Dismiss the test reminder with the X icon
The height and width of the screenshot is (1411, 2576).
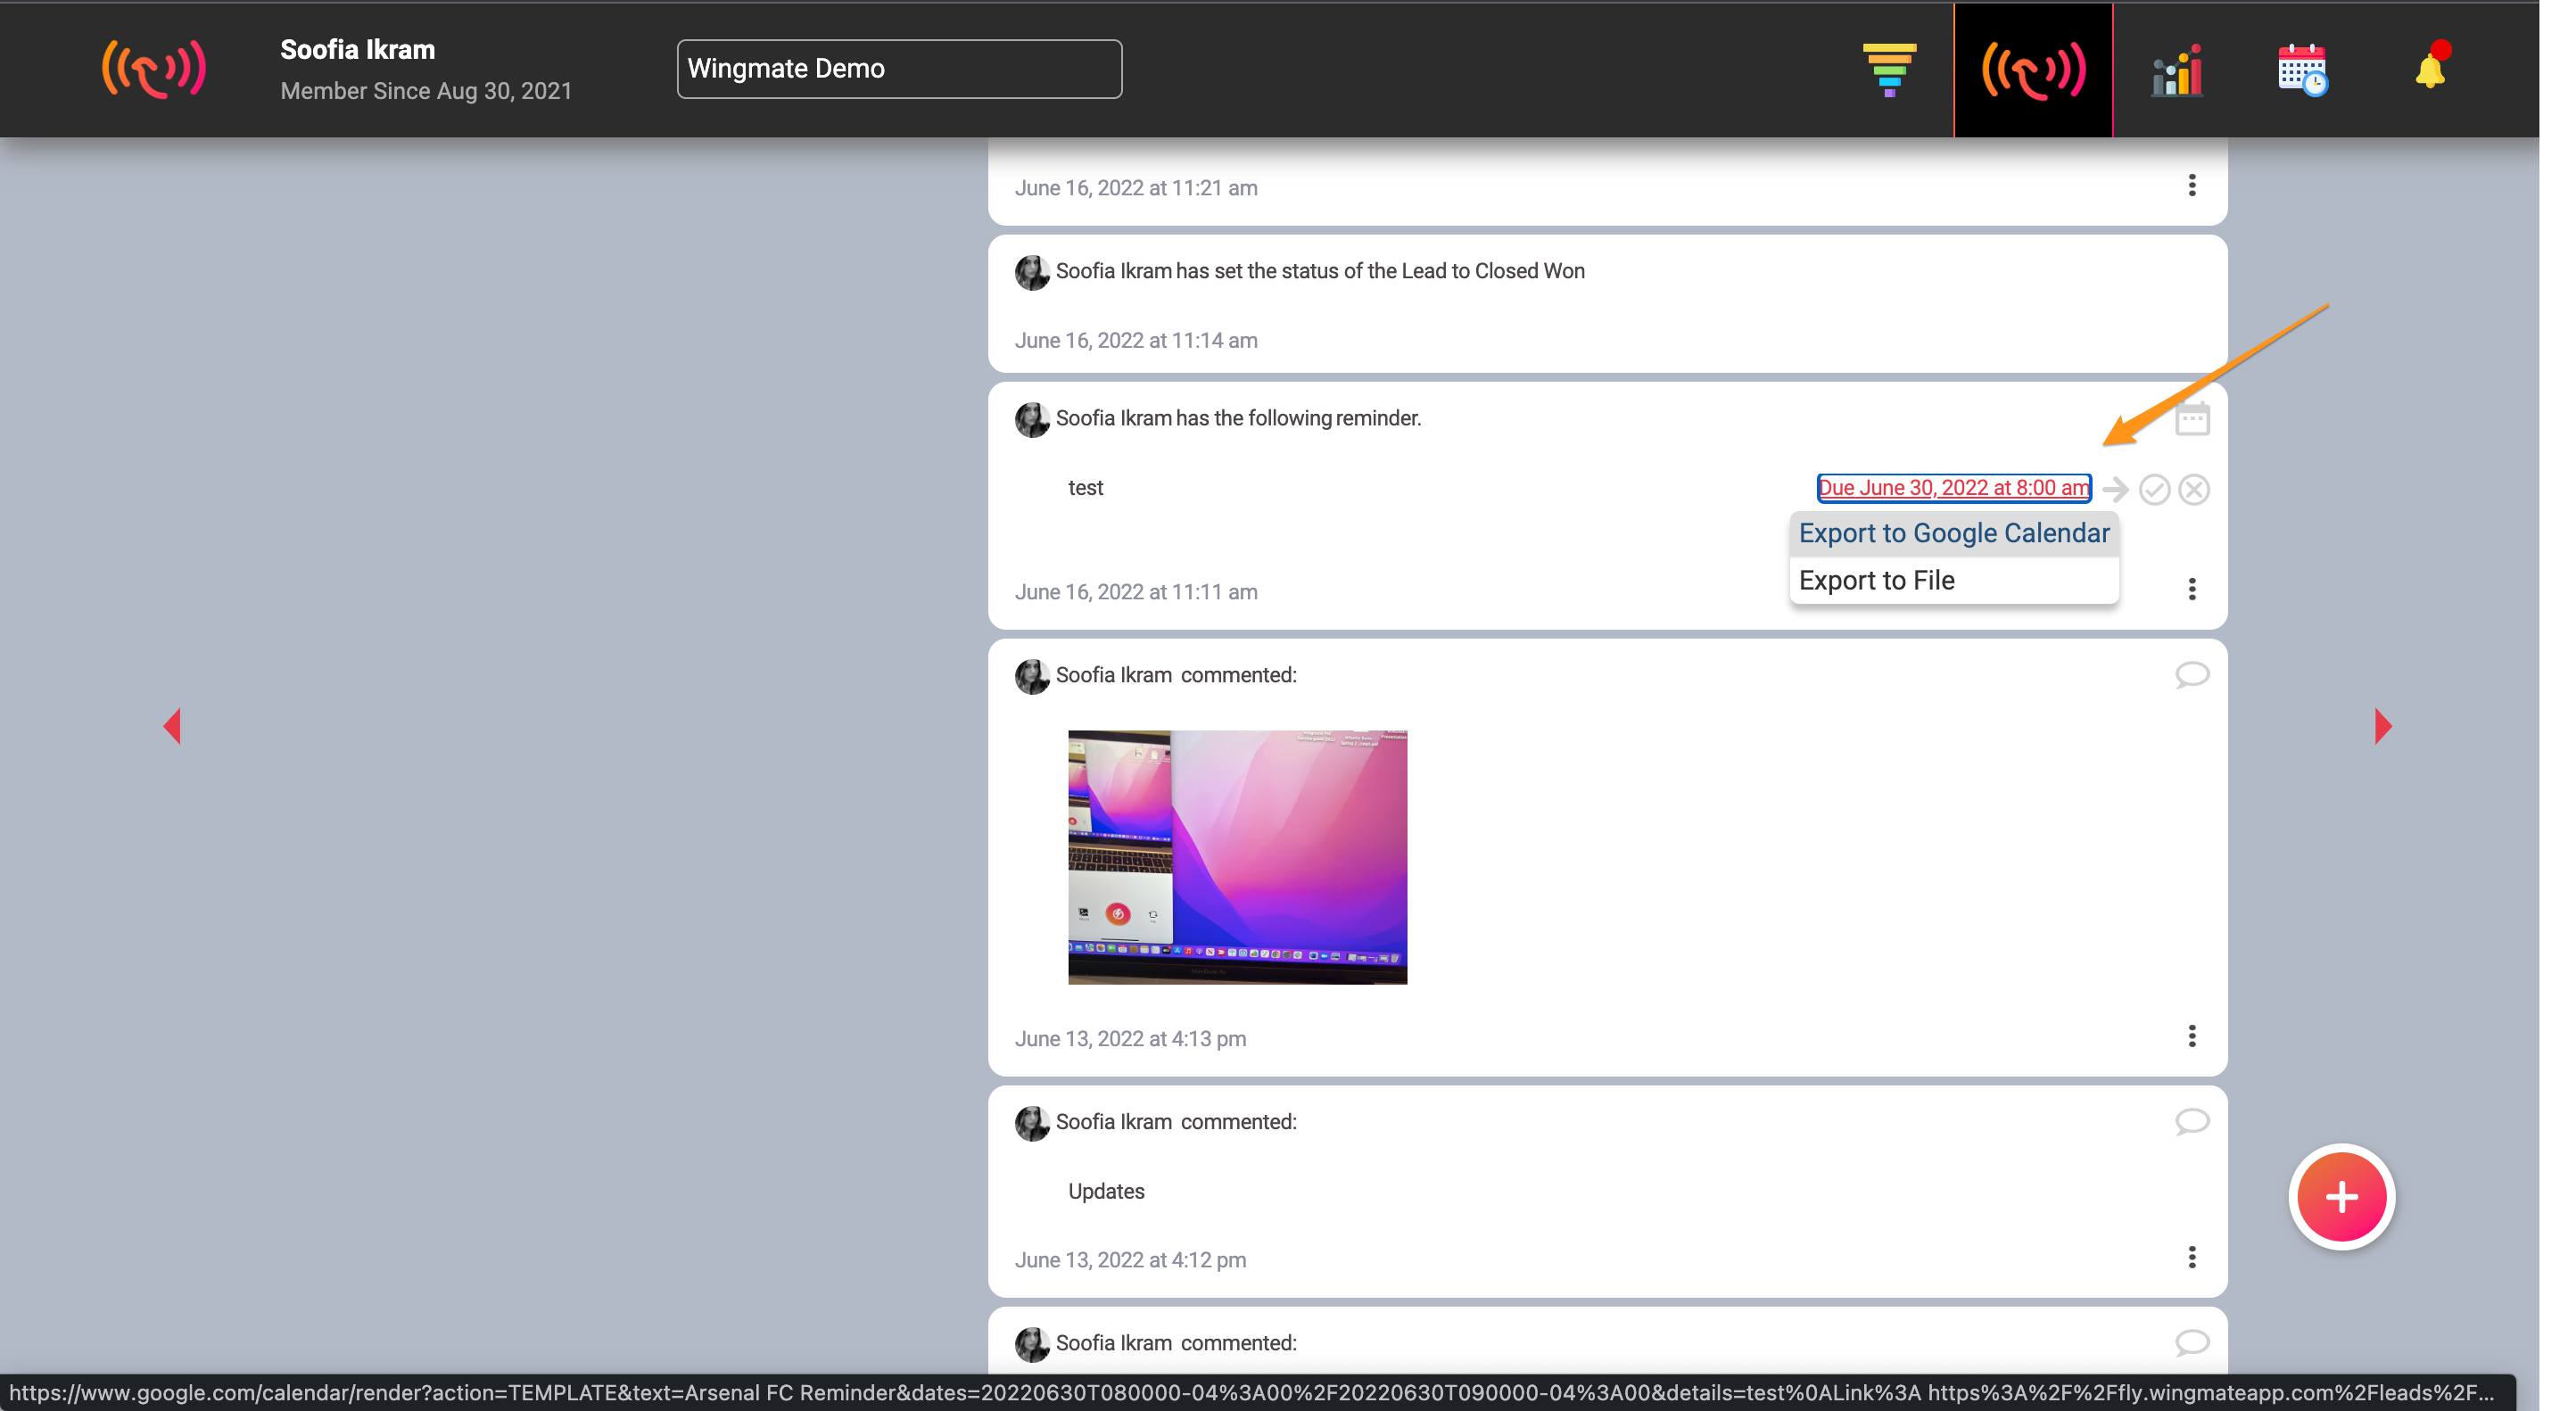[2194, 489]
